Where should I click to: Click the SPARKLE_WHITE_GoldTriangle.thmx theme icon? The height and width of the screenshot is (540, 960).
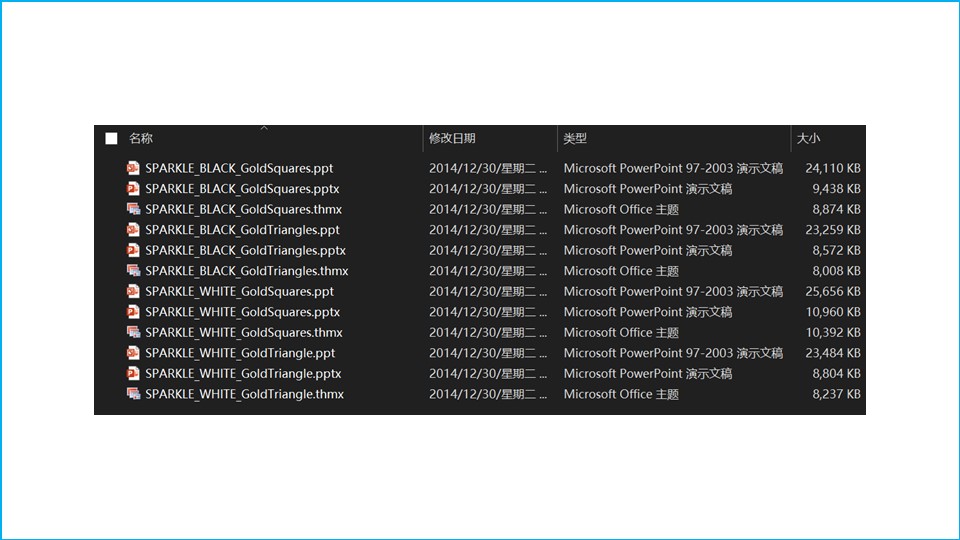[133, 394]
